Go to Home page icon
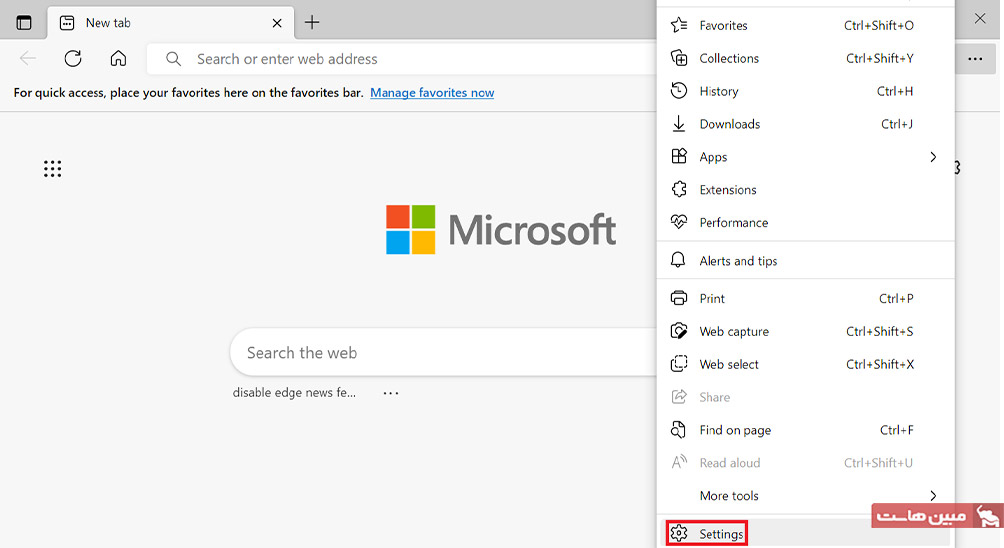The width and height of the screenshot is (1004, 548). (118, 59)
